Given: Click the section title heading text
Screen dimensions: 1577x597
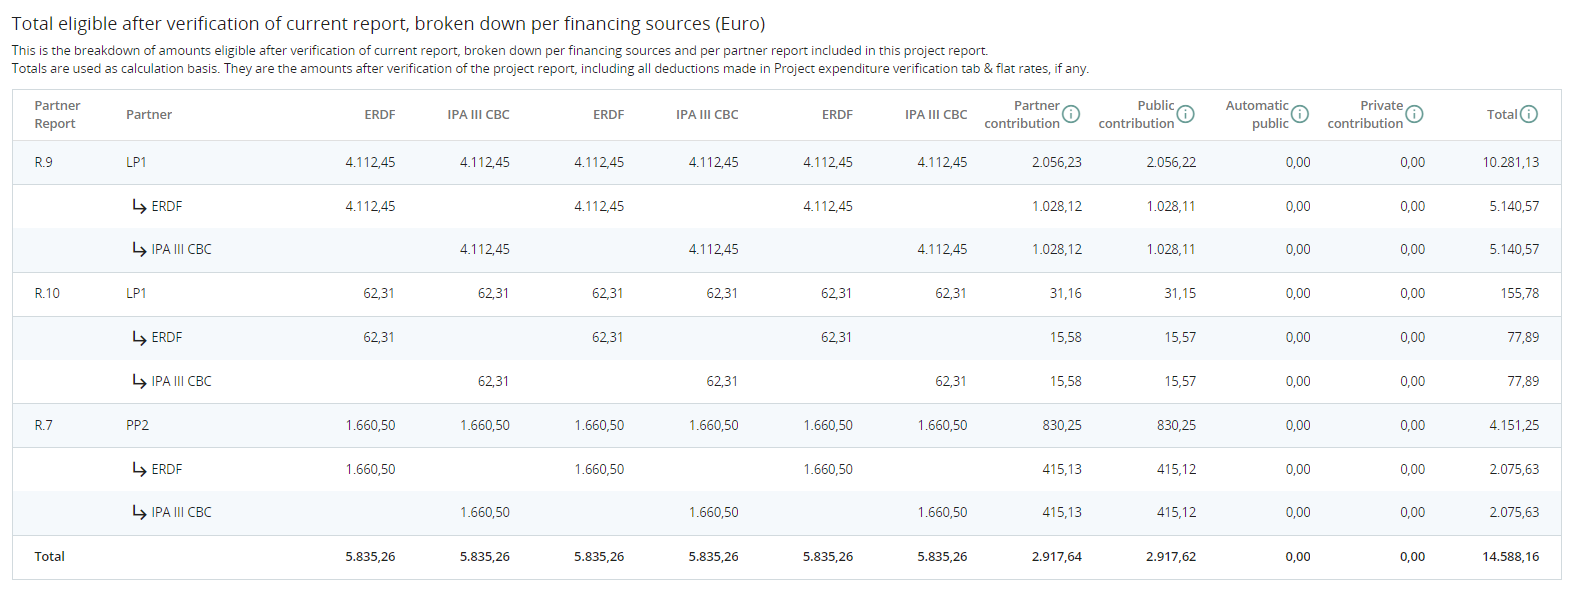Looking at the screenshot, I should click(x=388, y=23).
